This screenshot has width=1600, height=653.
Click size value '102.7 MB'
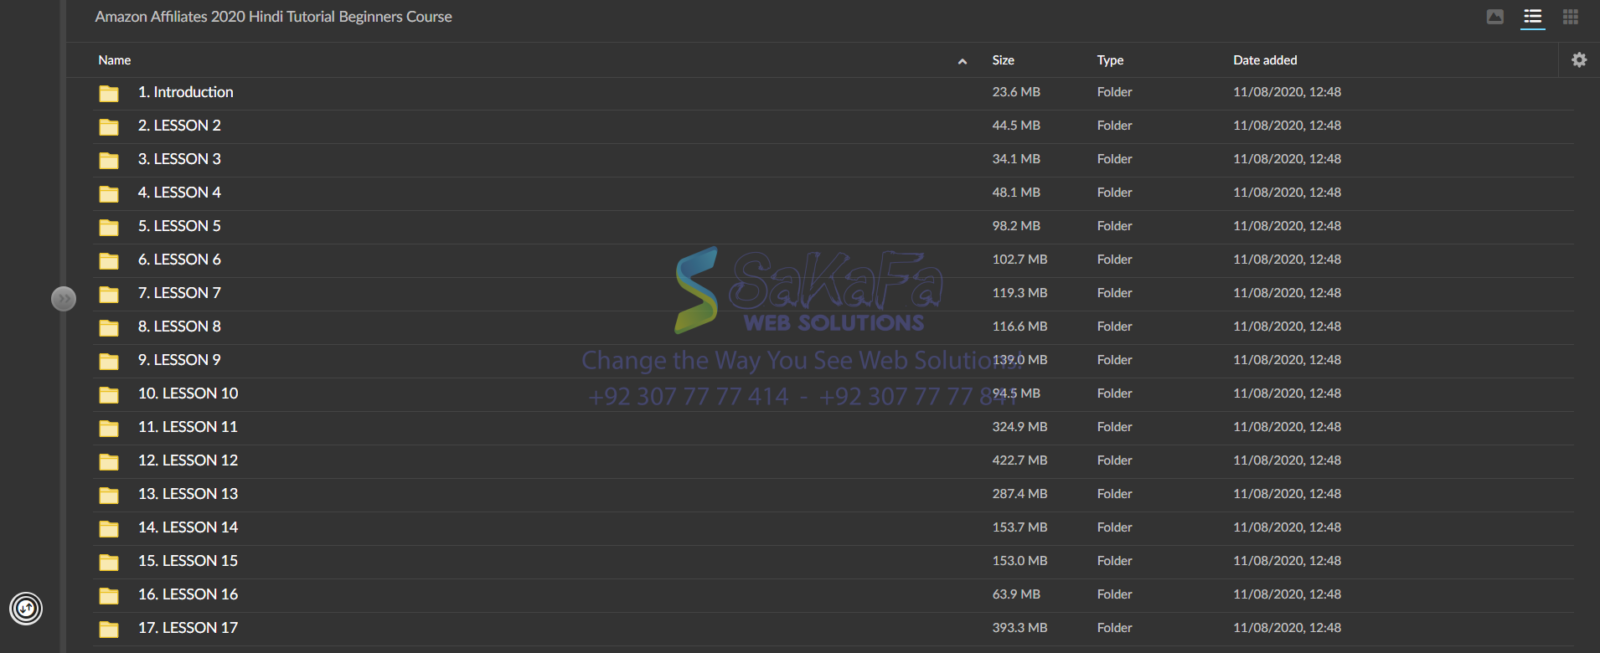1020,259
